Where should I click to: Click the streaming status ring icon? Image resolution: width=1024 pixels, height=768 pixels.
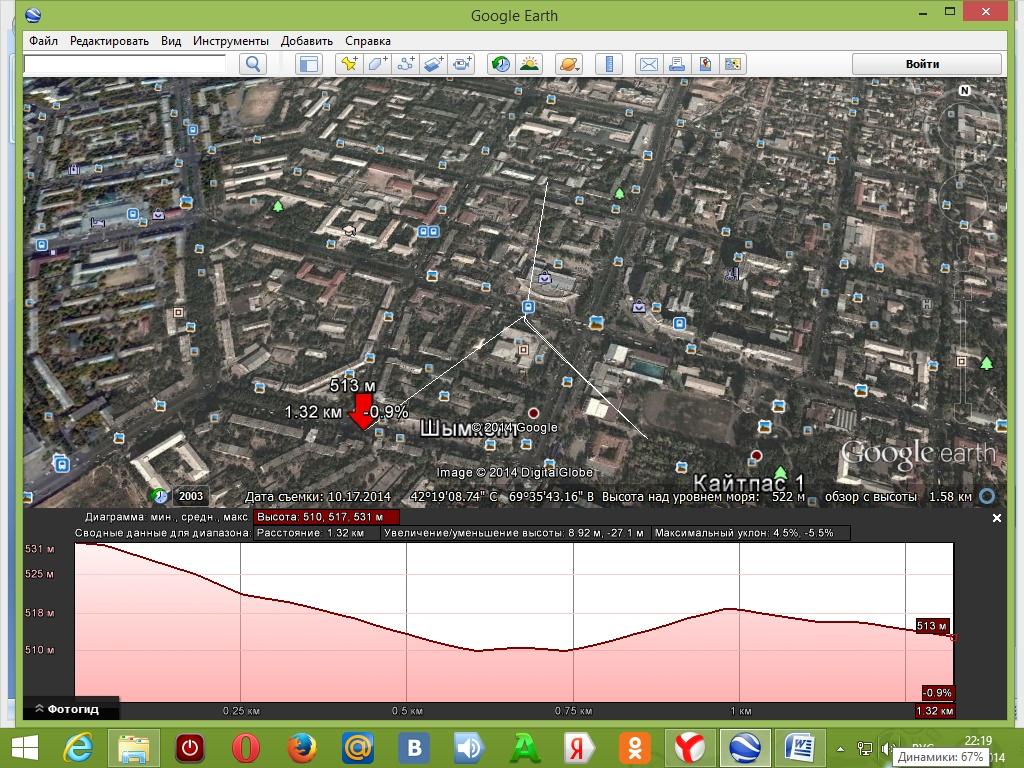tap(987, 496)
